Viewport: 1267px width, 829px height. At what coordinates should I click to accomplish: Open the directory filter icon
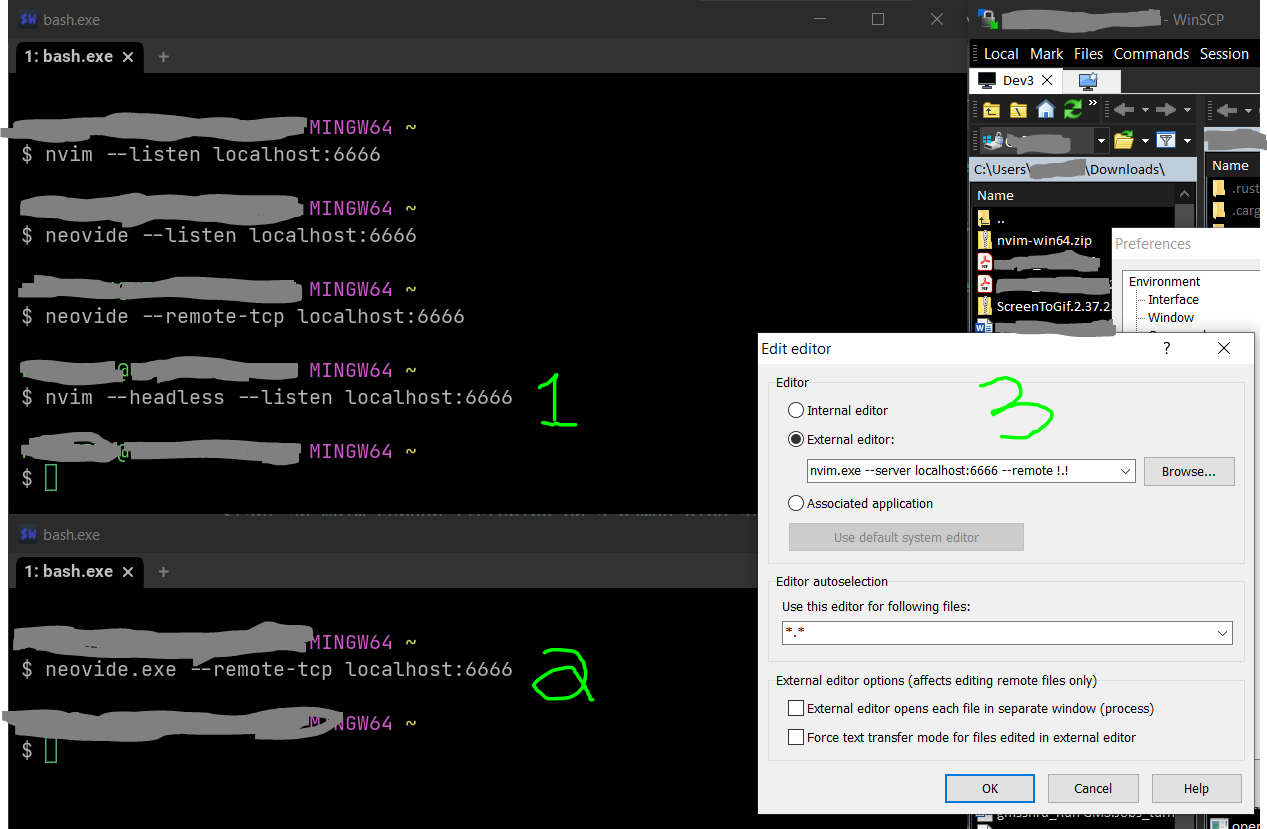[1166, 140]
